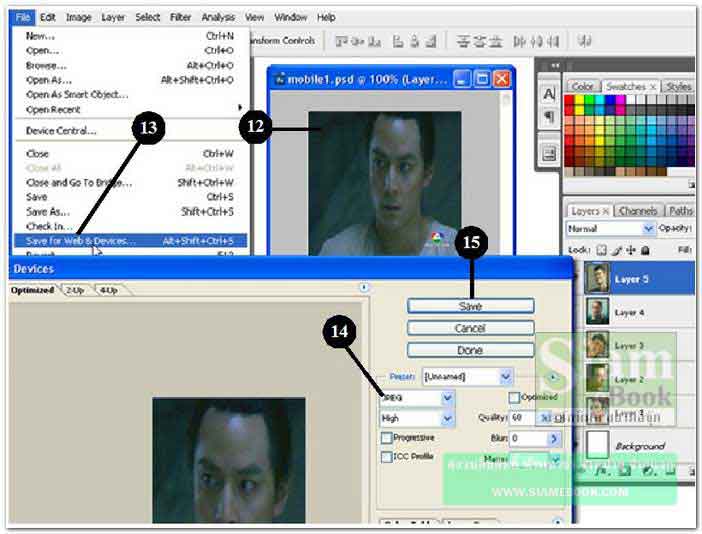Open the Preset dropdown showing Unnamed
702x534 pixels.
click(467, 376)
